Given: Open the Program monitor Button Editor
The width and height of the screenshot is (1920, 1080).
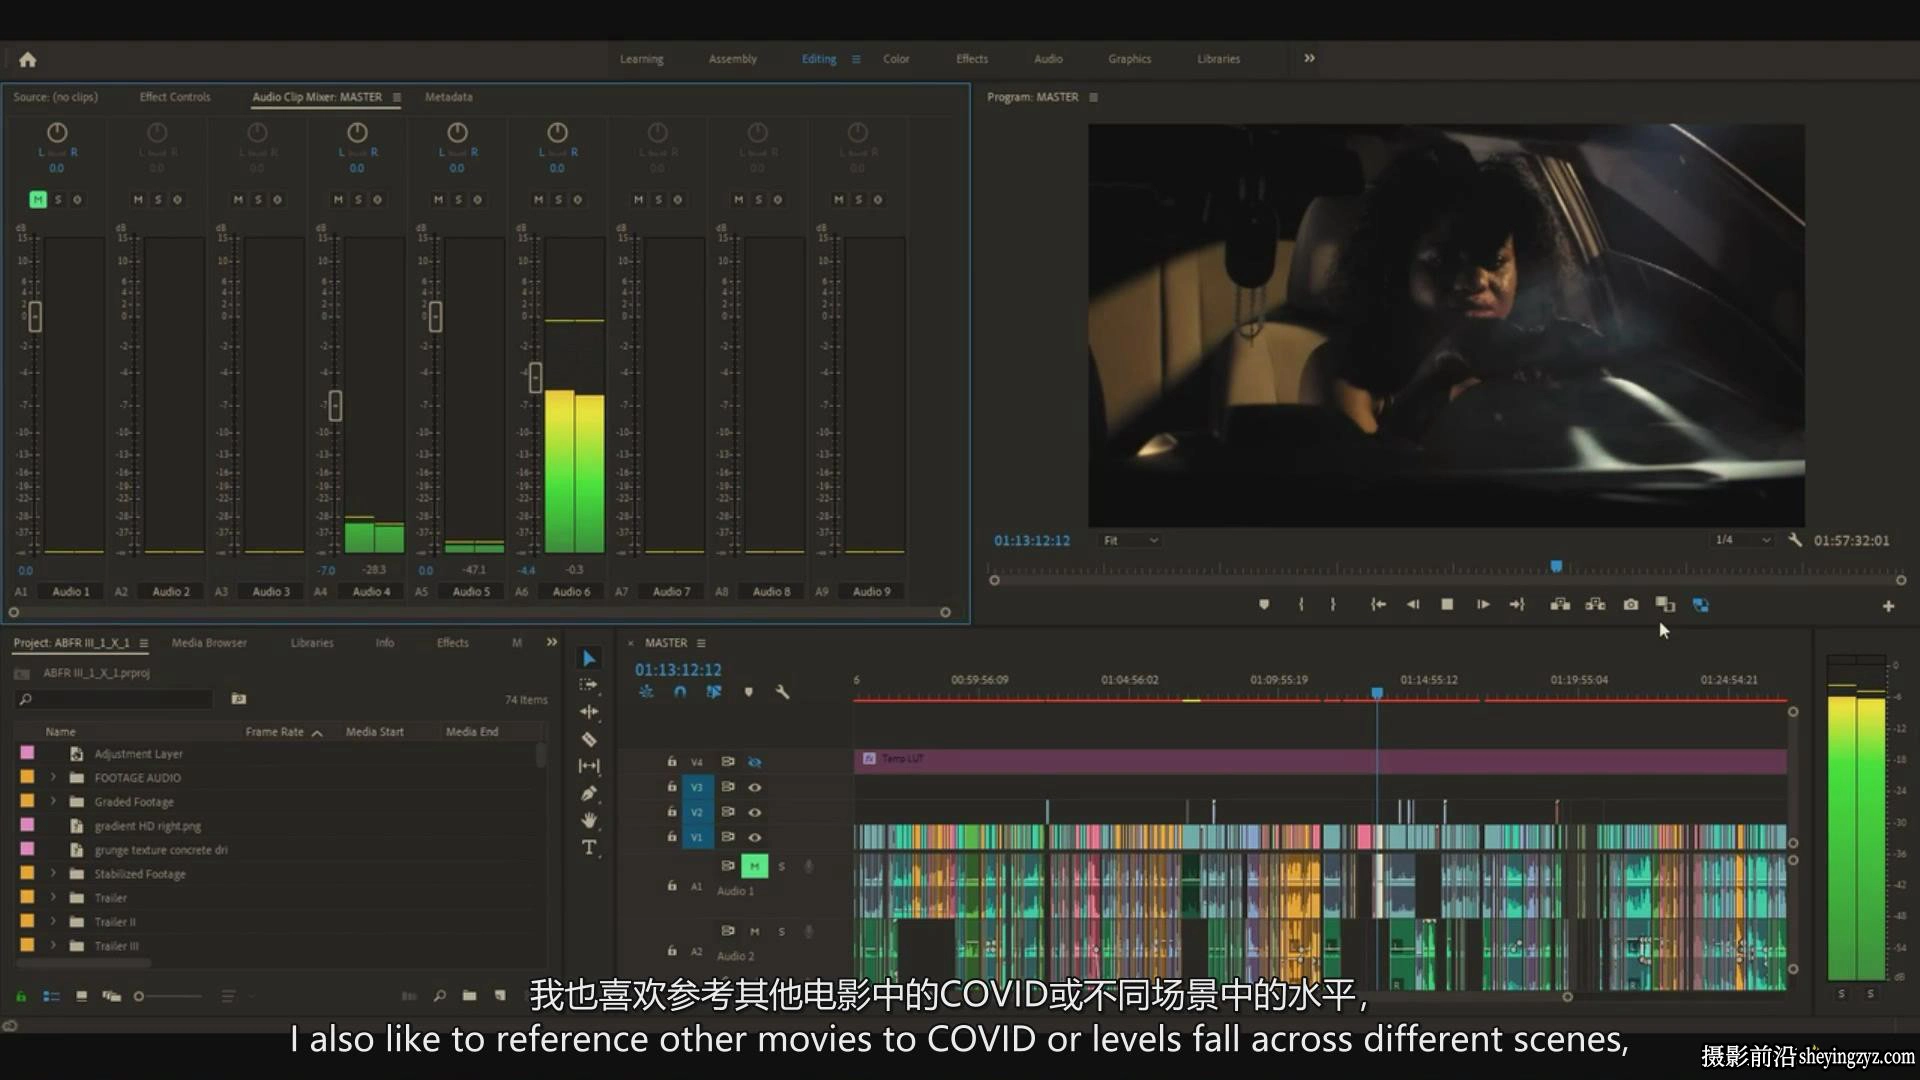Looking at the screenshot, I should coord(1888,606).
